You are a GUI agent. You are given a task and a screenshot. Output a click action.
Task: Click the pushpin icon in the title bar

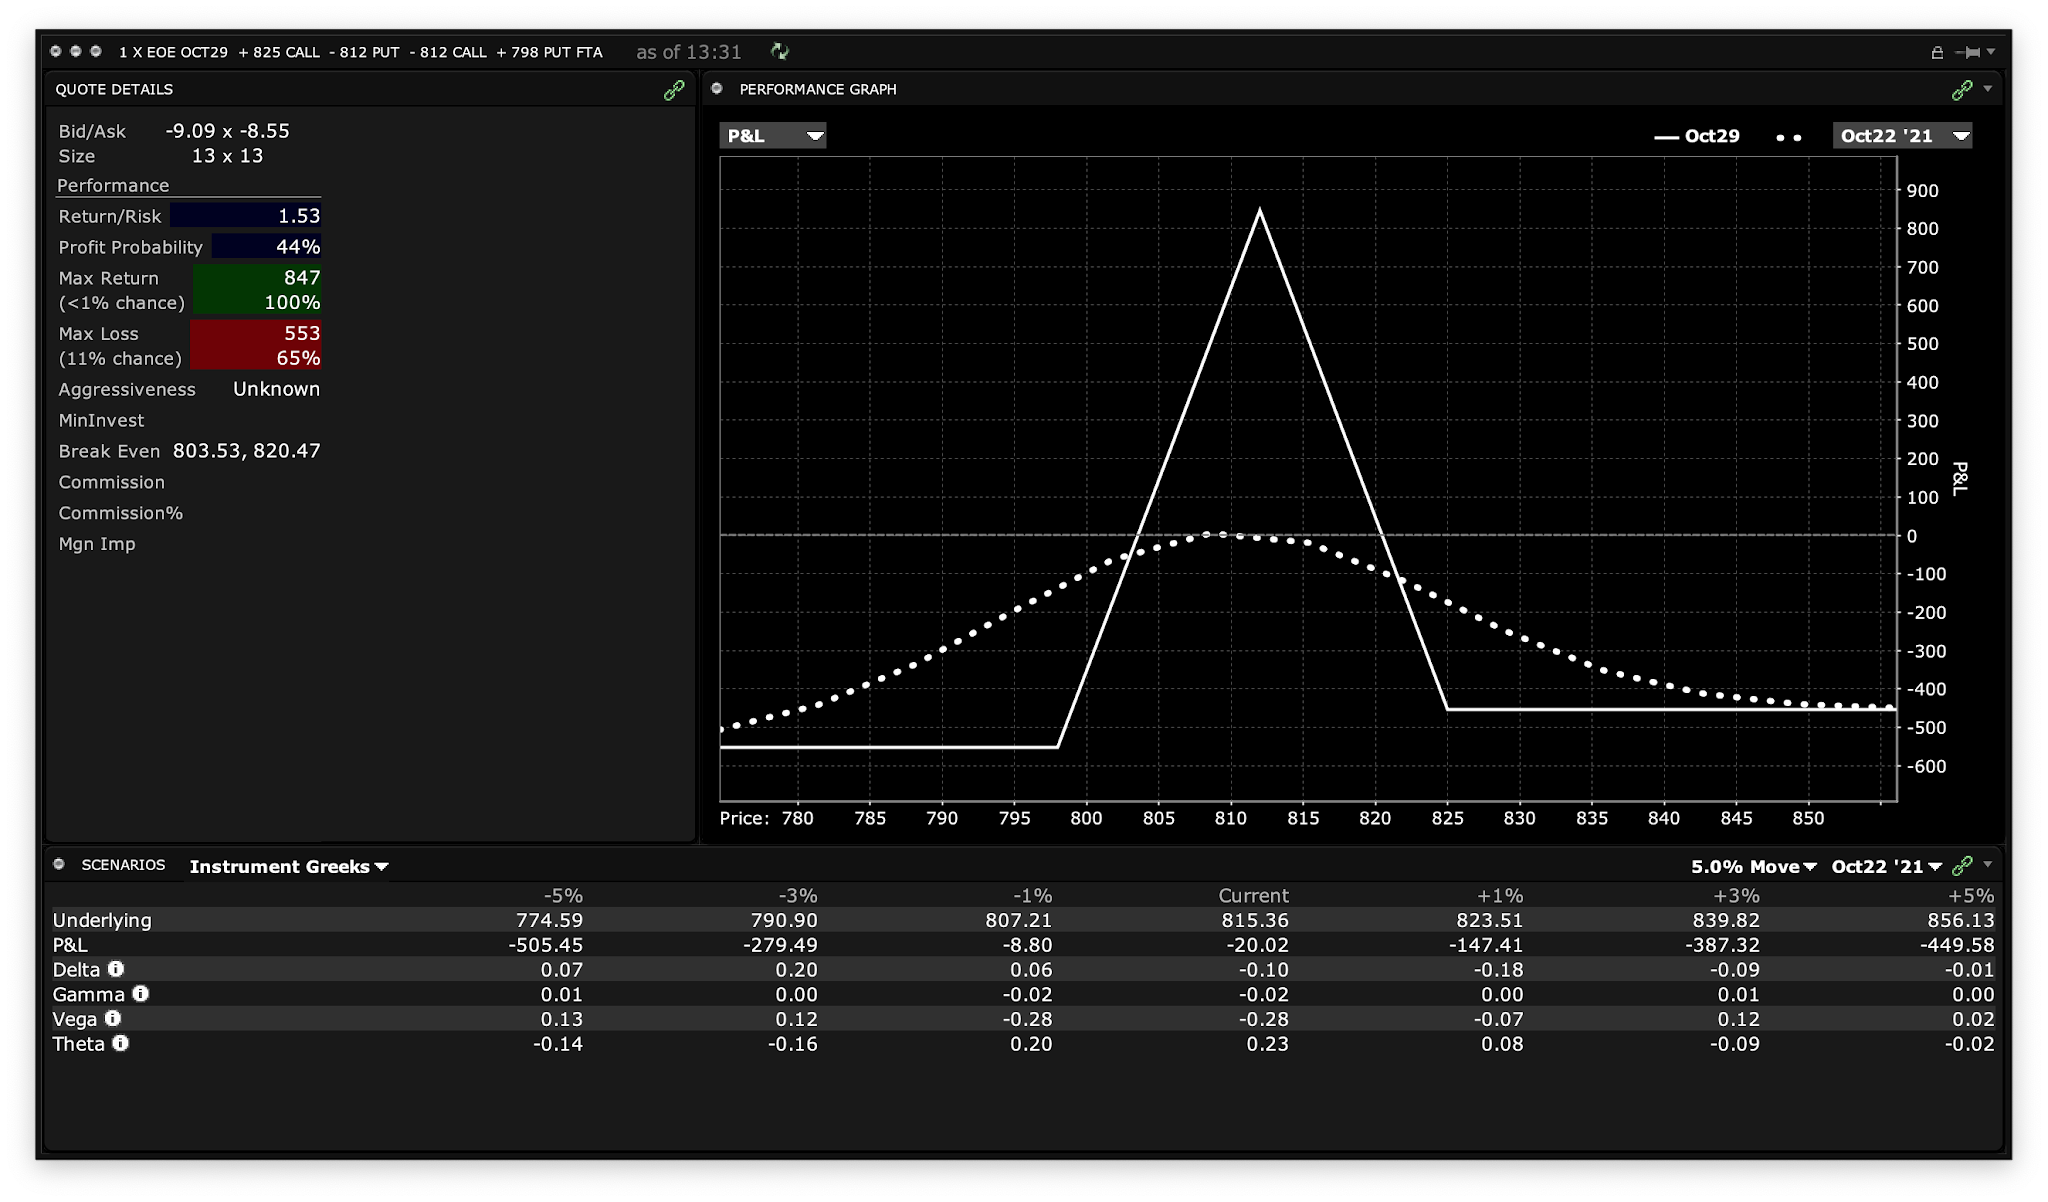1968,52
